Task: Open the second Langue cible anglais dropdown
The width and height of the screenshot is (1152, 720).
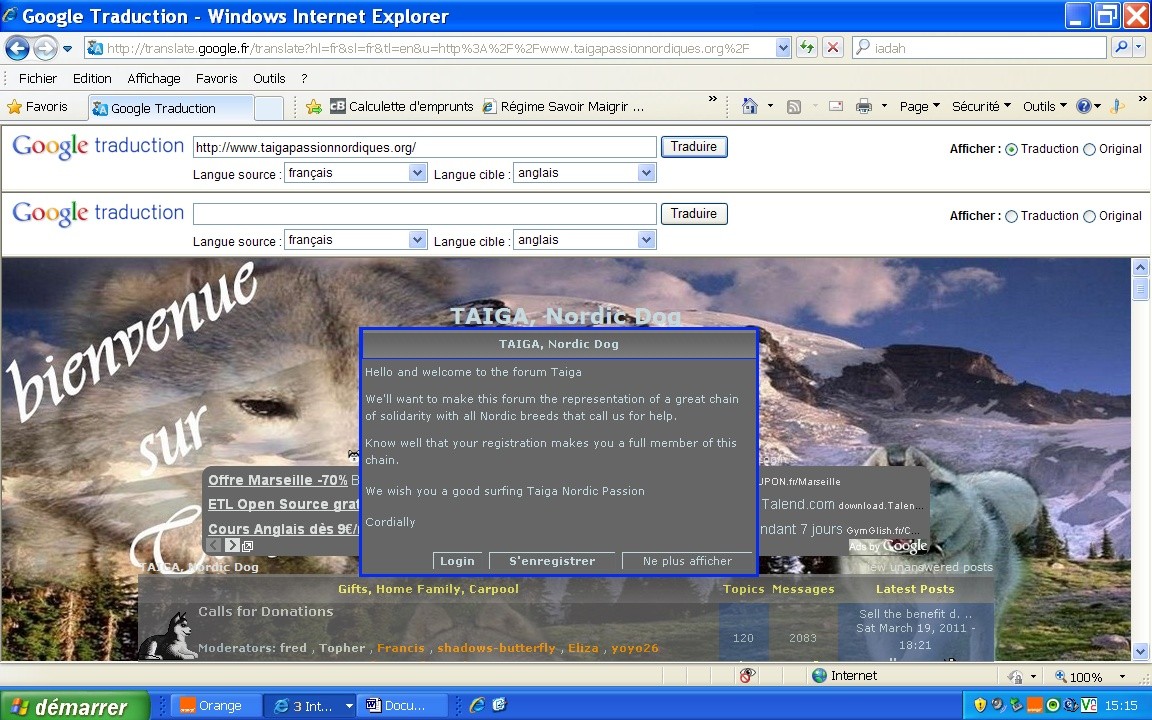Action: (585, 240)
